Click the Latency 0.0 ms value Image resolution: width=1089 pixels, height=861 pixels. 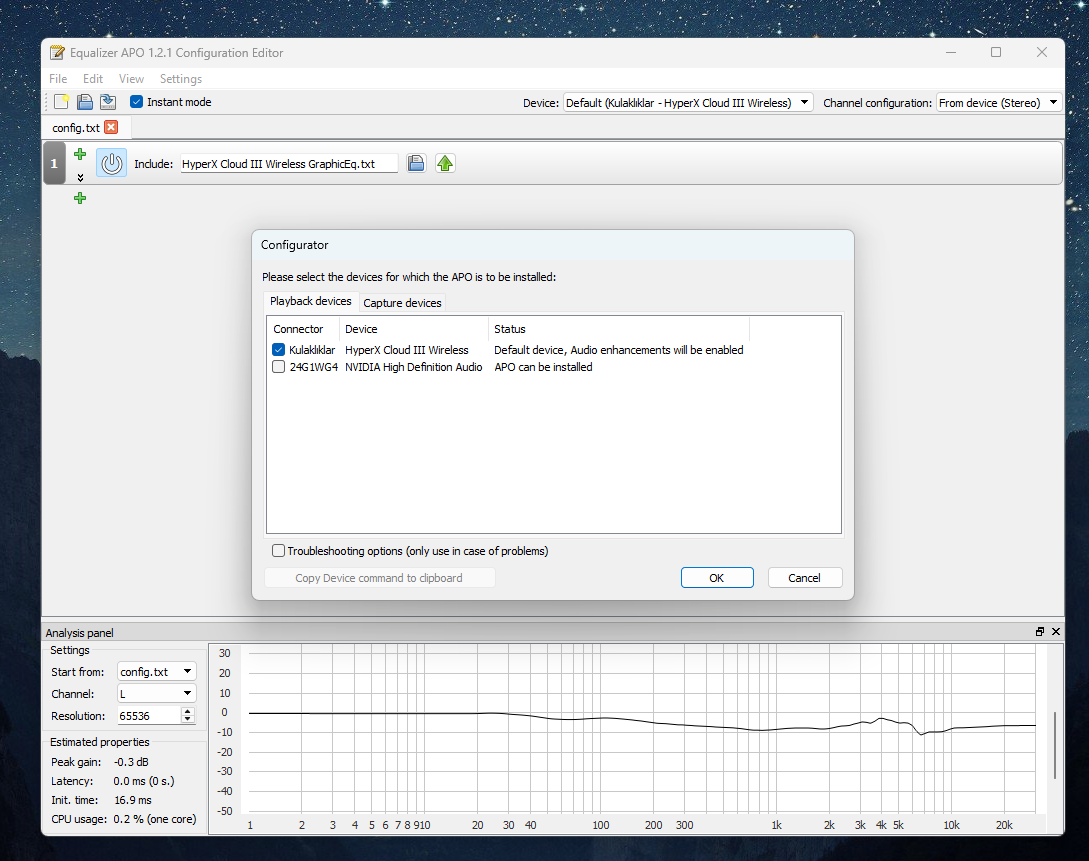click(x=144, y=781)
